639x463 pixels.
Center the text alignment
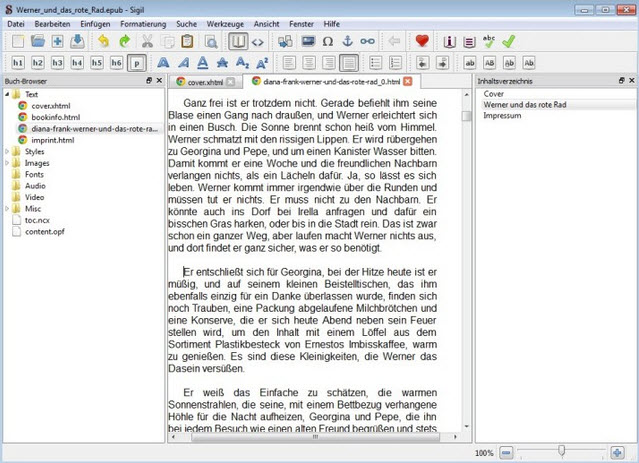(309, 63)
